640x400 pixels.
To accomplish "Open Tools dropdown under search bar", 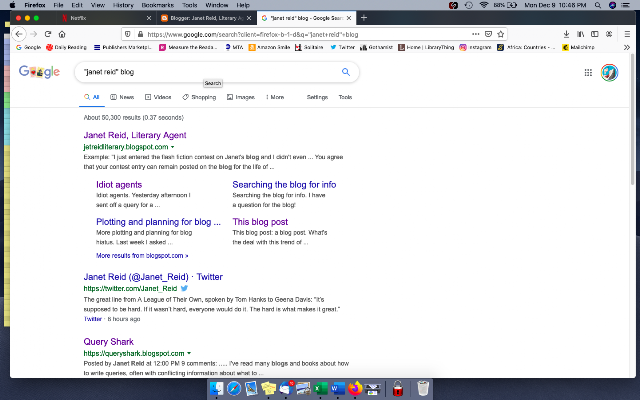I will 345,97.
